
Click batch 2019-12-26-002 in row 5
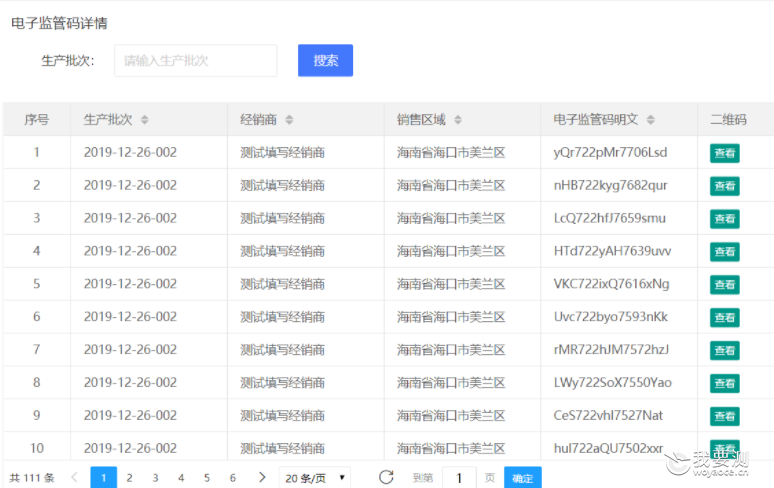(130, 284)
